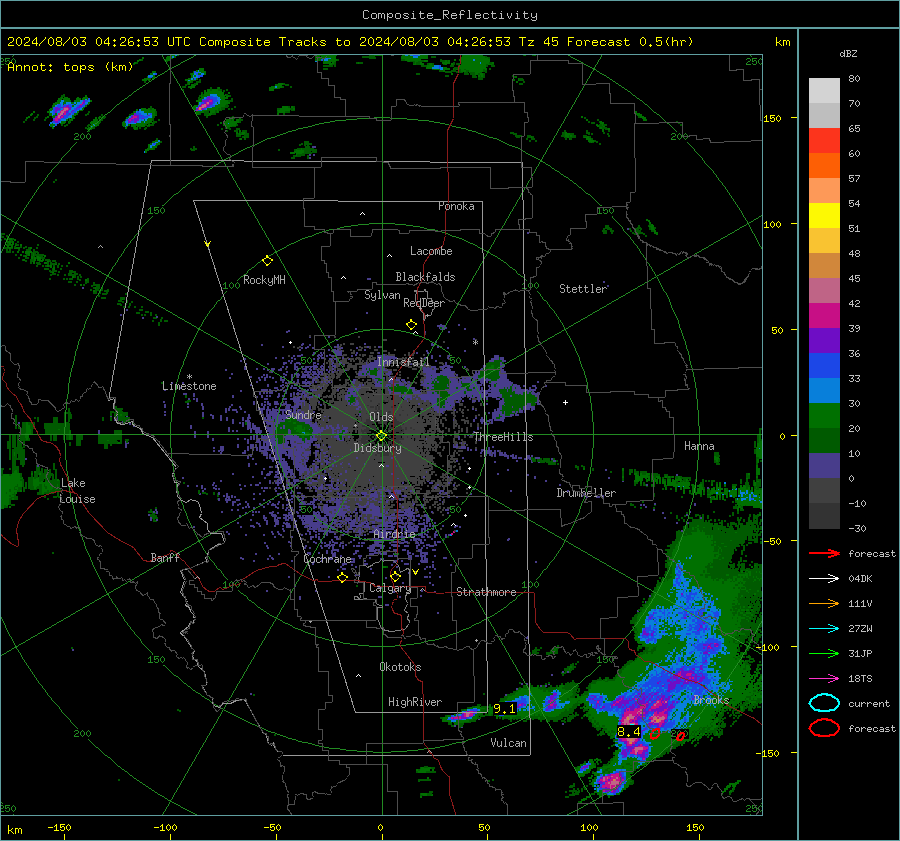Click the Lake Louise label

[77, 491]
